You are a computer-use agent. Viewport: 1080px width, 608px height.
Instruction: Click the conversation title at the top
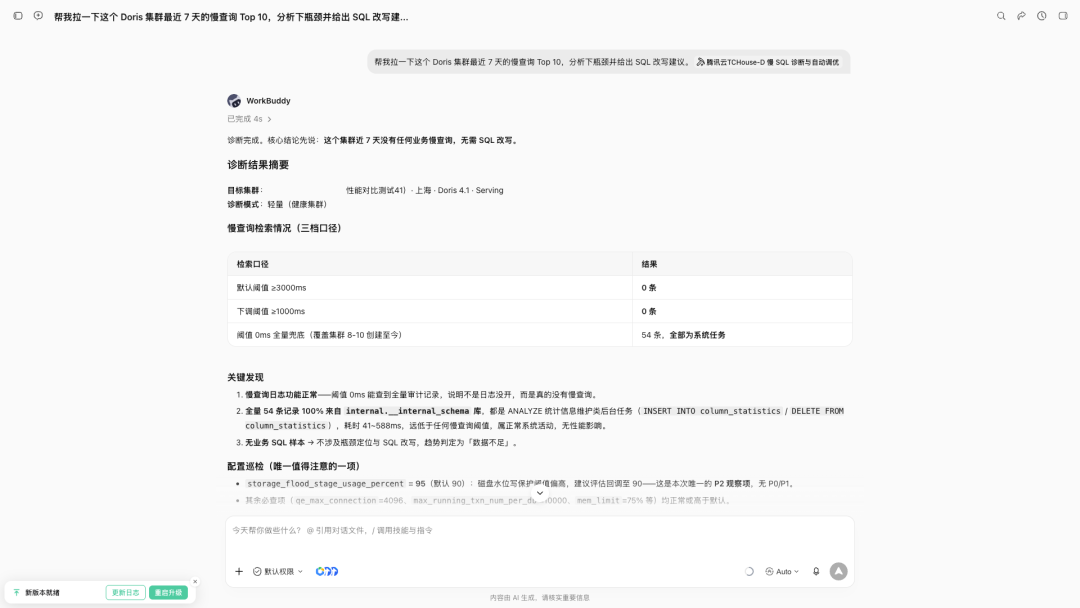[231, 17]
